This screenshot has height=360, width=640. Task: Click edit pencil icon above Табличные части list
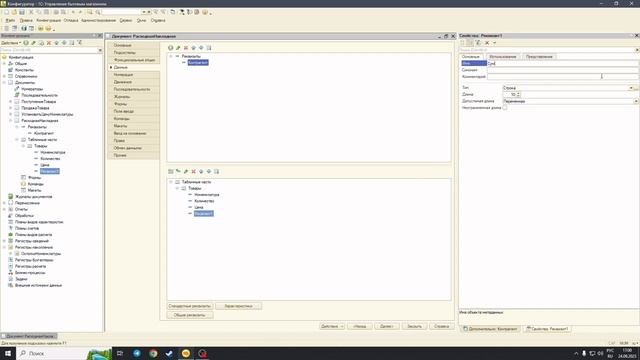tap(186, 171)
